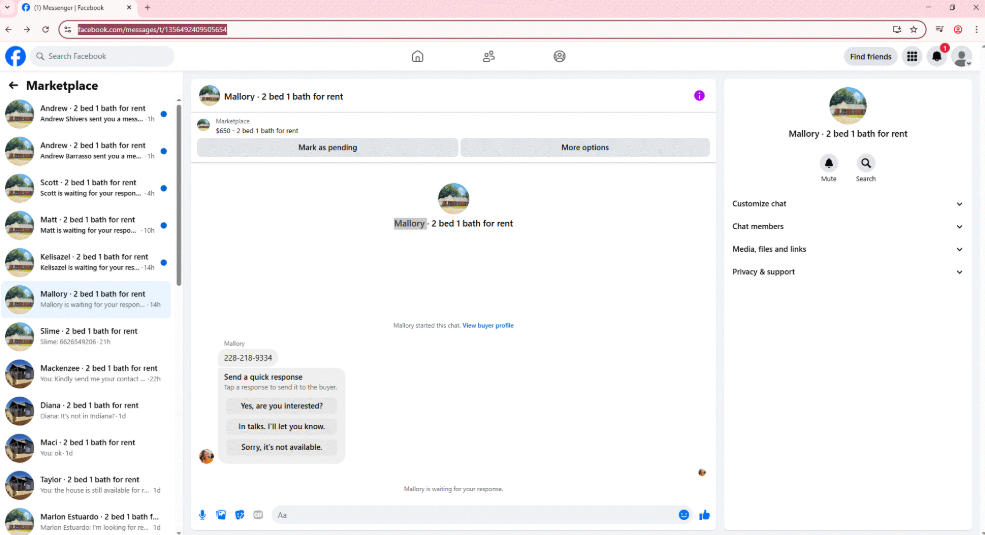Open a new browser tab
The width and height of the screenshot is (985, 535).
point(147,8)
